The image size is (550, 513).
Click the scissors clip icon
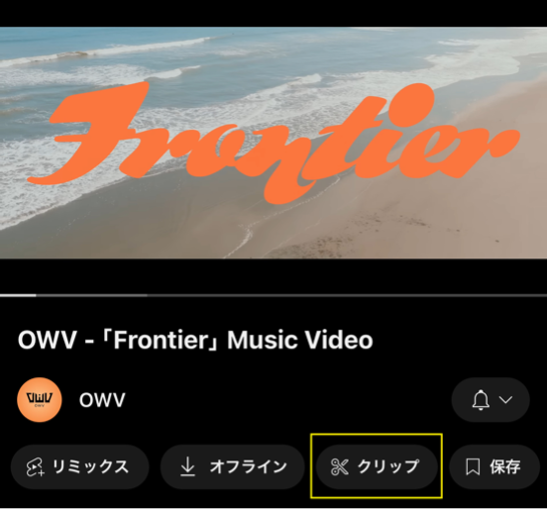tap(339, 467)
